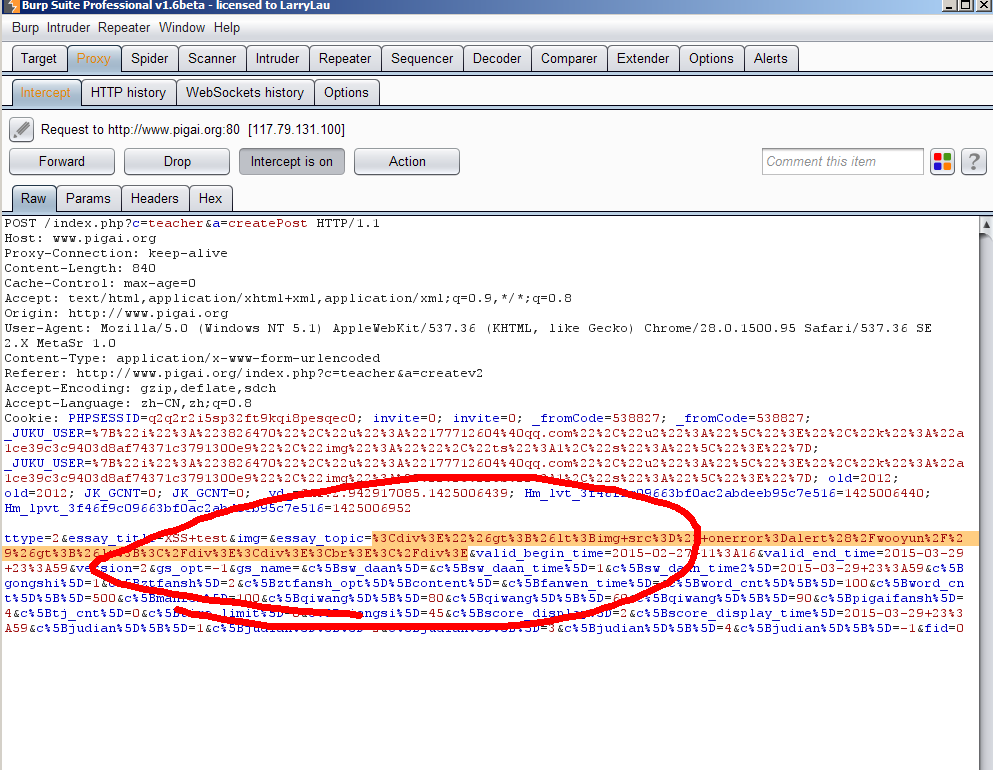Click the PHPSESSID cookie value
This screenshot has height=770, width=993.
point(253,419)
